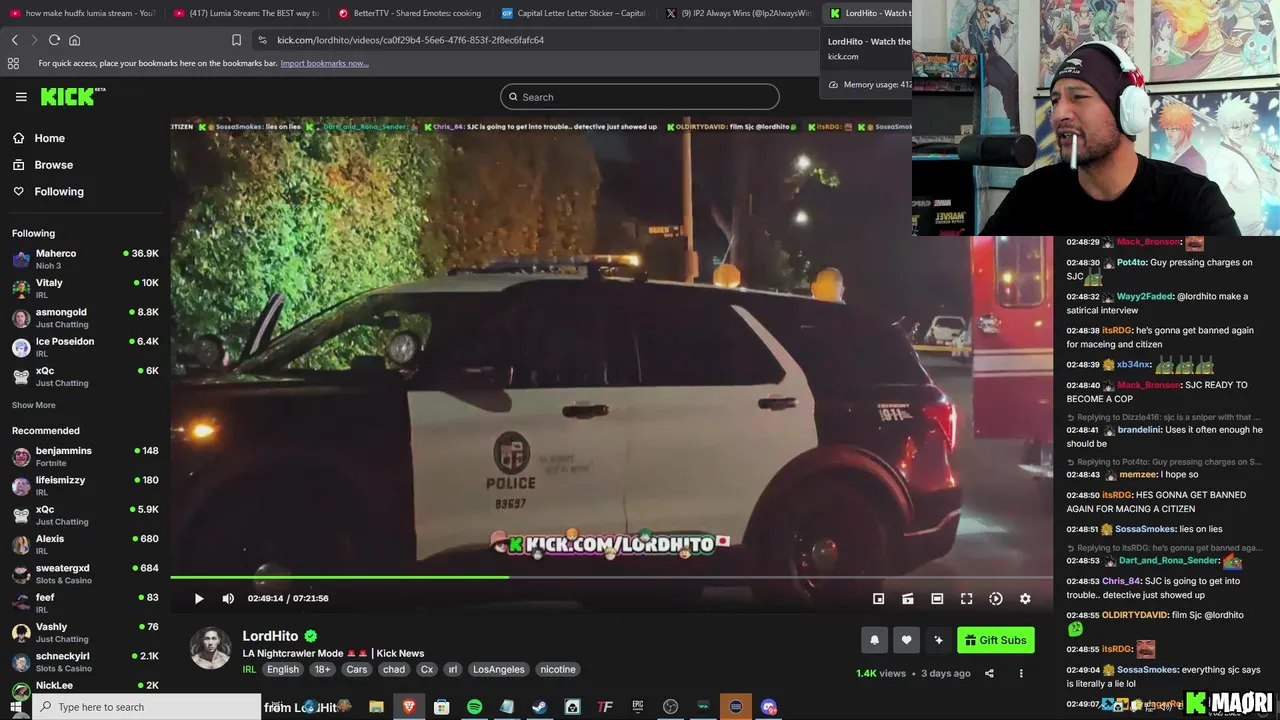
Task: Click the Search field on Kick
Action: 640,97
